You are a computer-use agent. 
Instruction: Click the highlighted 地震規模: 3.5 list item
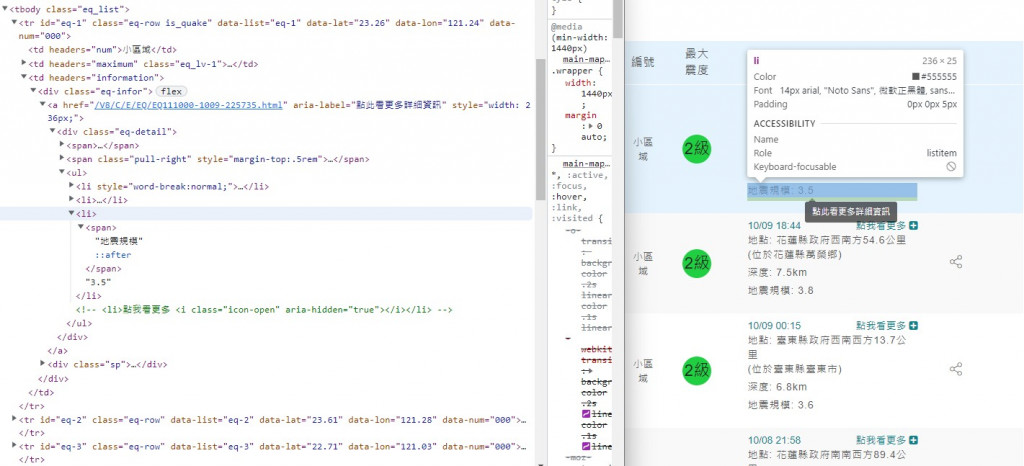pyautogui.click(x=832, y=190)
